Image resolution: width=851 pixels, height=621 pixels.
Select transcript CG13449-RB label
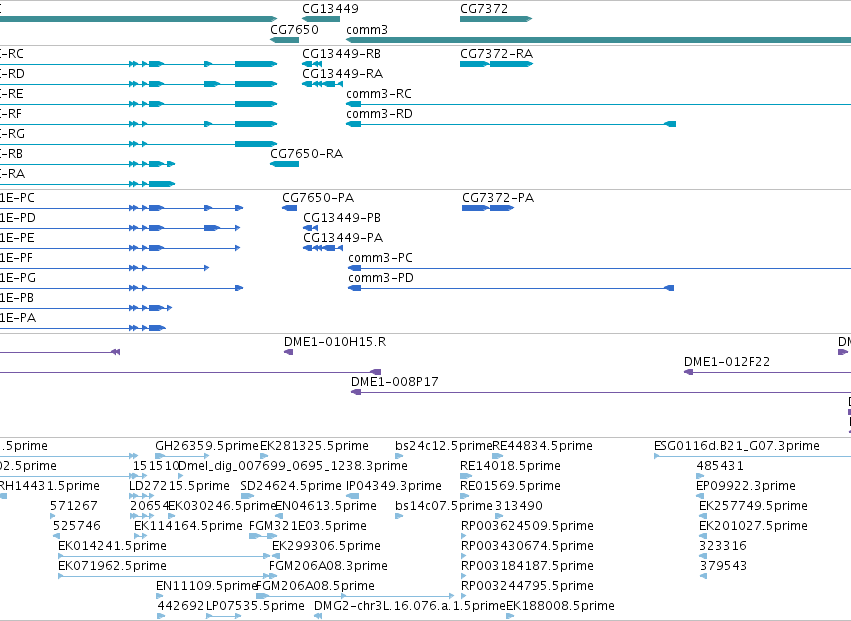pyautogui.click(x=341, y=54)
